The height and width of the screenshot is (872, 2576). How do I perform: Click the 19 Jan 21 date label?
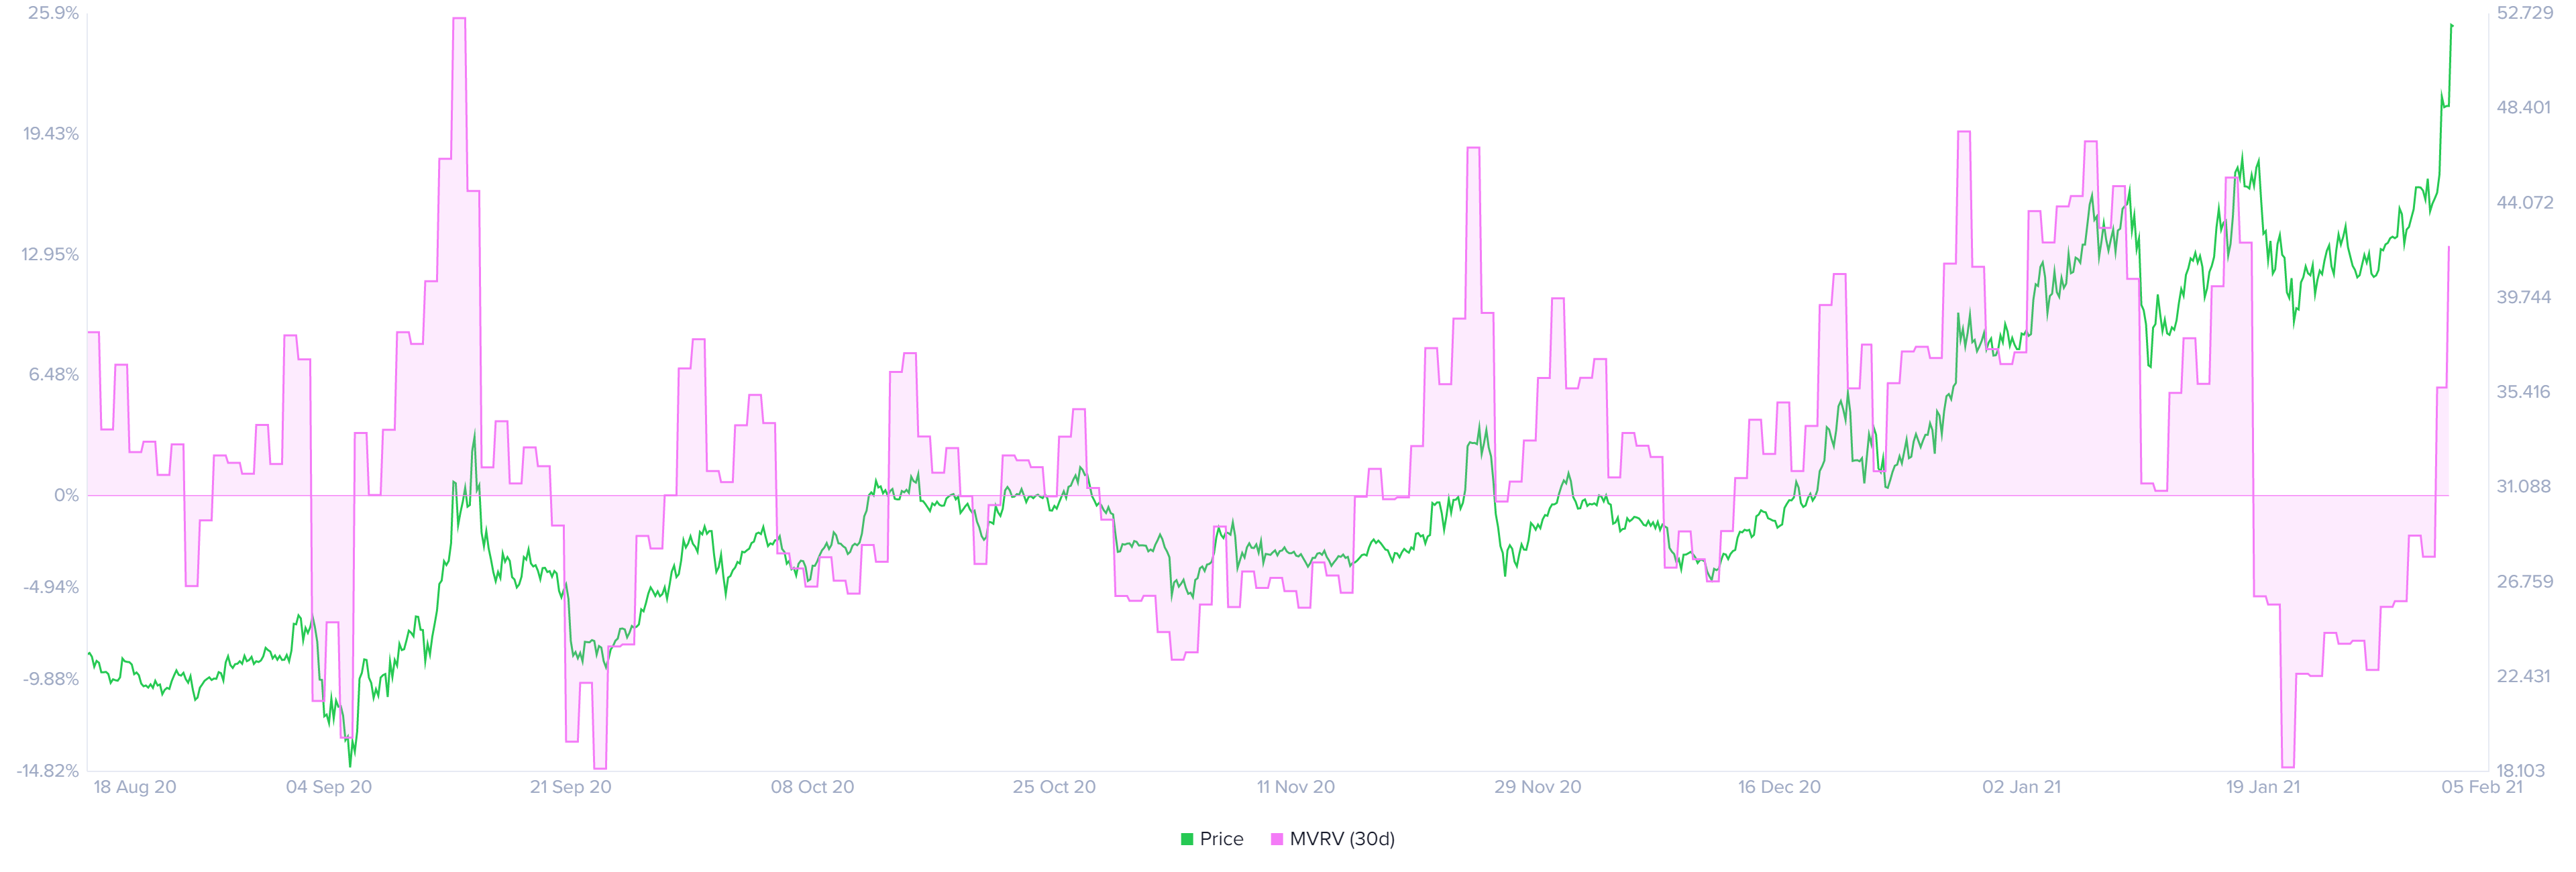click(2263, 787)
